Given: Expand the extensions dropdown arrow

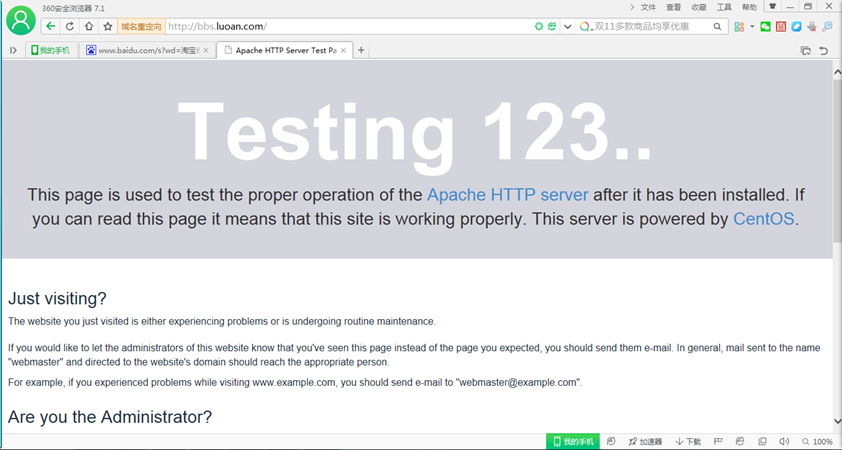Looking at the screenshot, I should (752, 26).
